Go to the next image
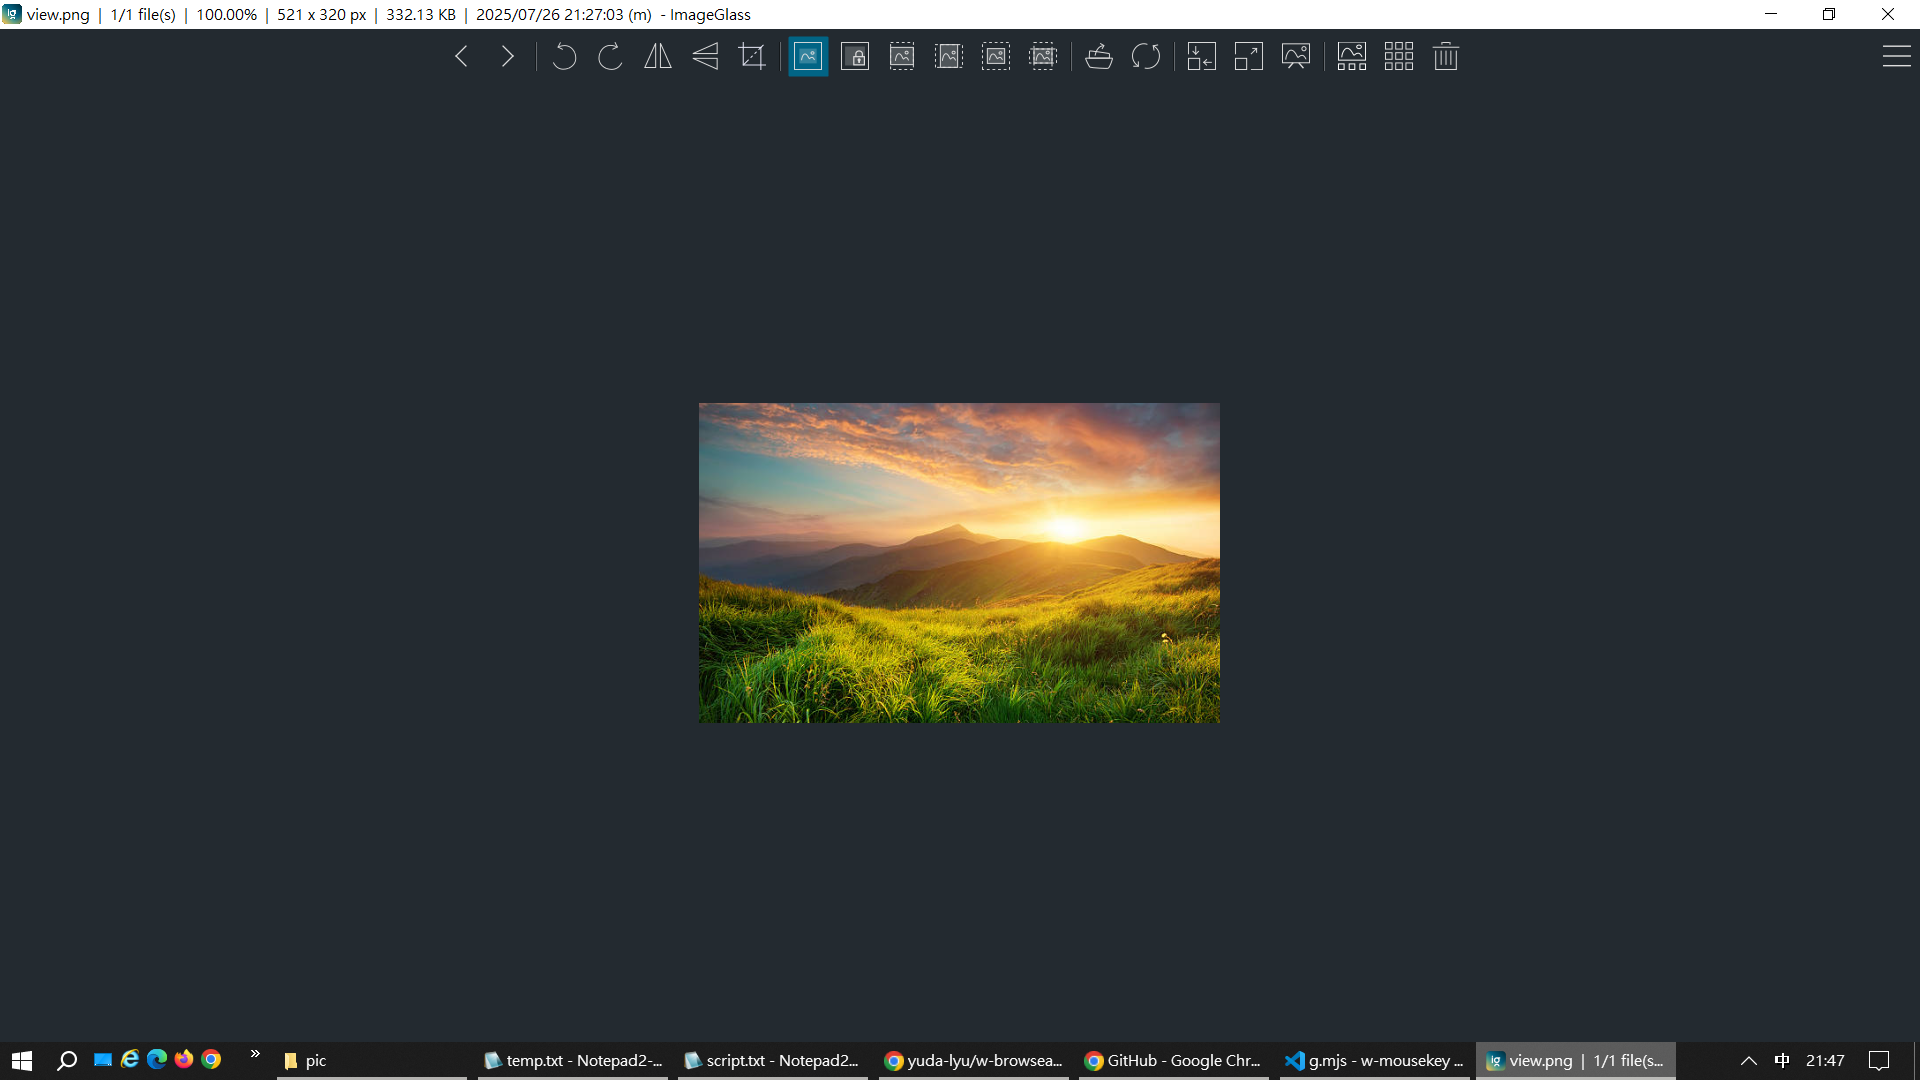 (508, 57)
